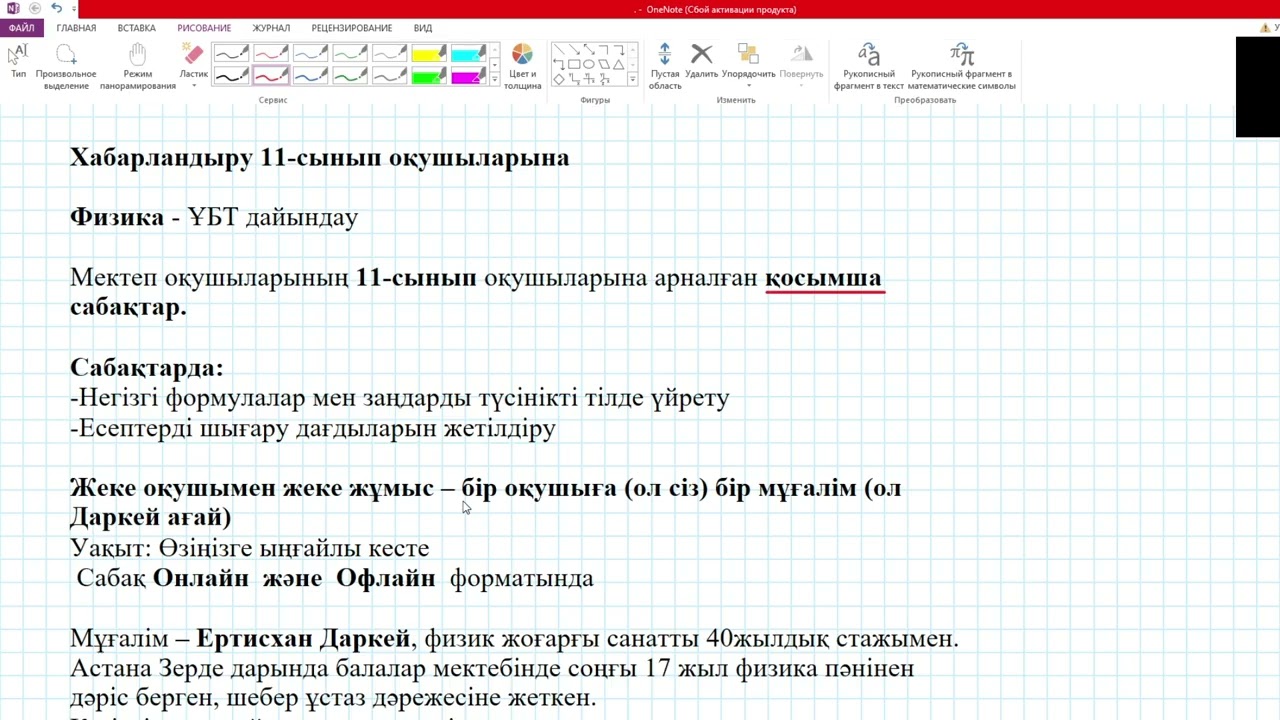This screenshot has width=1280, height=720.
Task: Pick the thick green pen
Action: coord(350,76)
